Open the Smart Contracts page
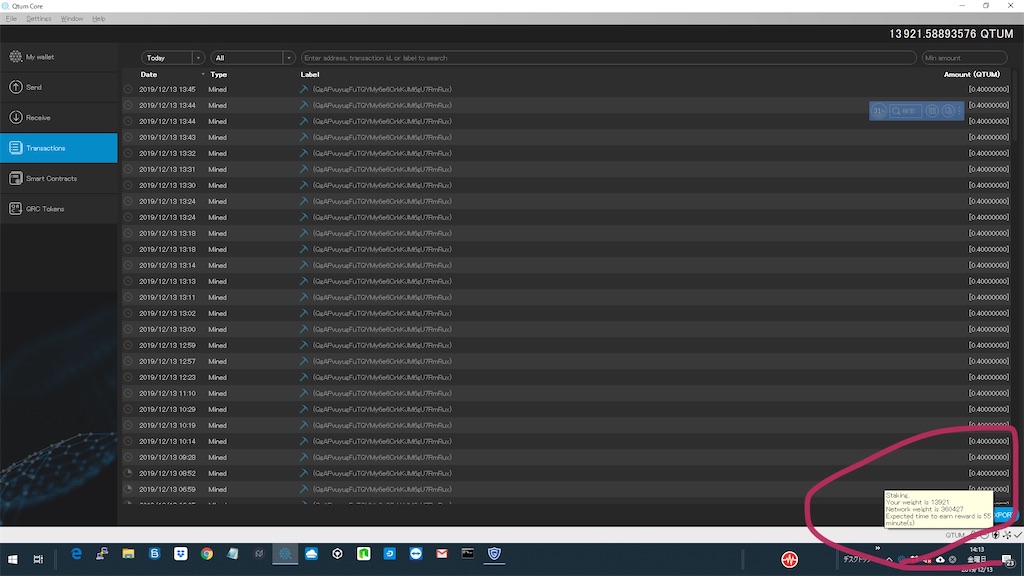 (59, 178)
